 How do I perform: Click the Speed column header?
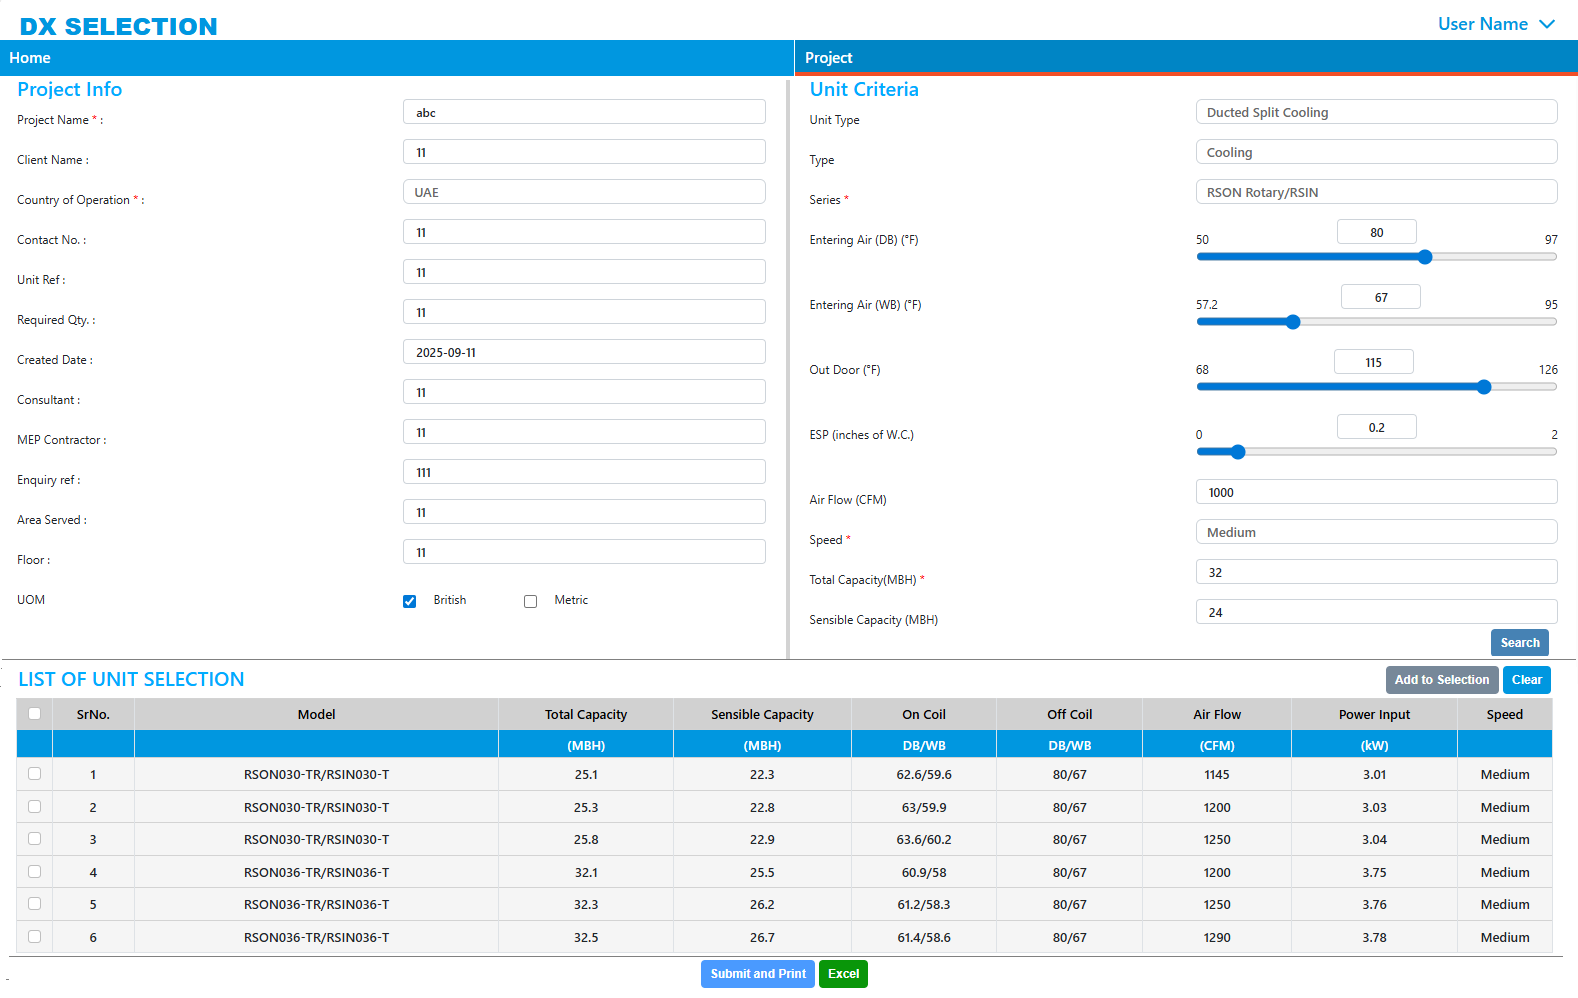(1504, 714)
